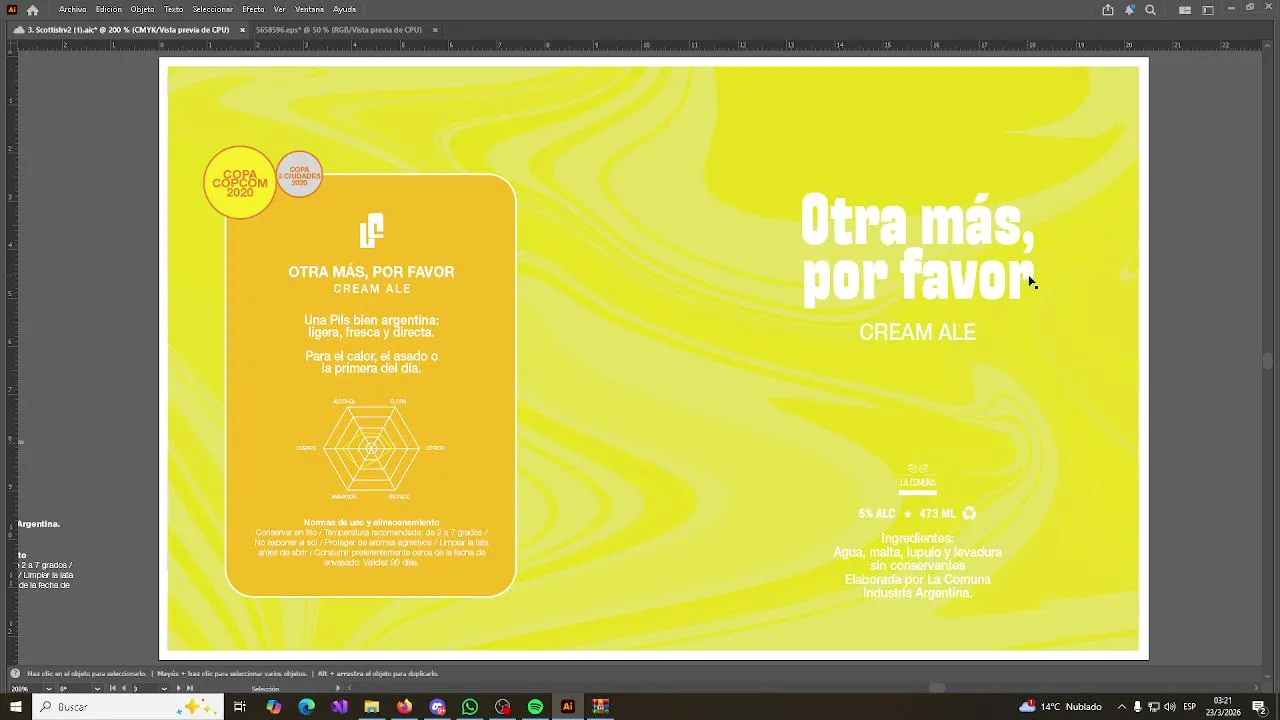This screenshot has height=720, width=1280.
Task: Select the white logo on orange label
Action: [371, 230]
